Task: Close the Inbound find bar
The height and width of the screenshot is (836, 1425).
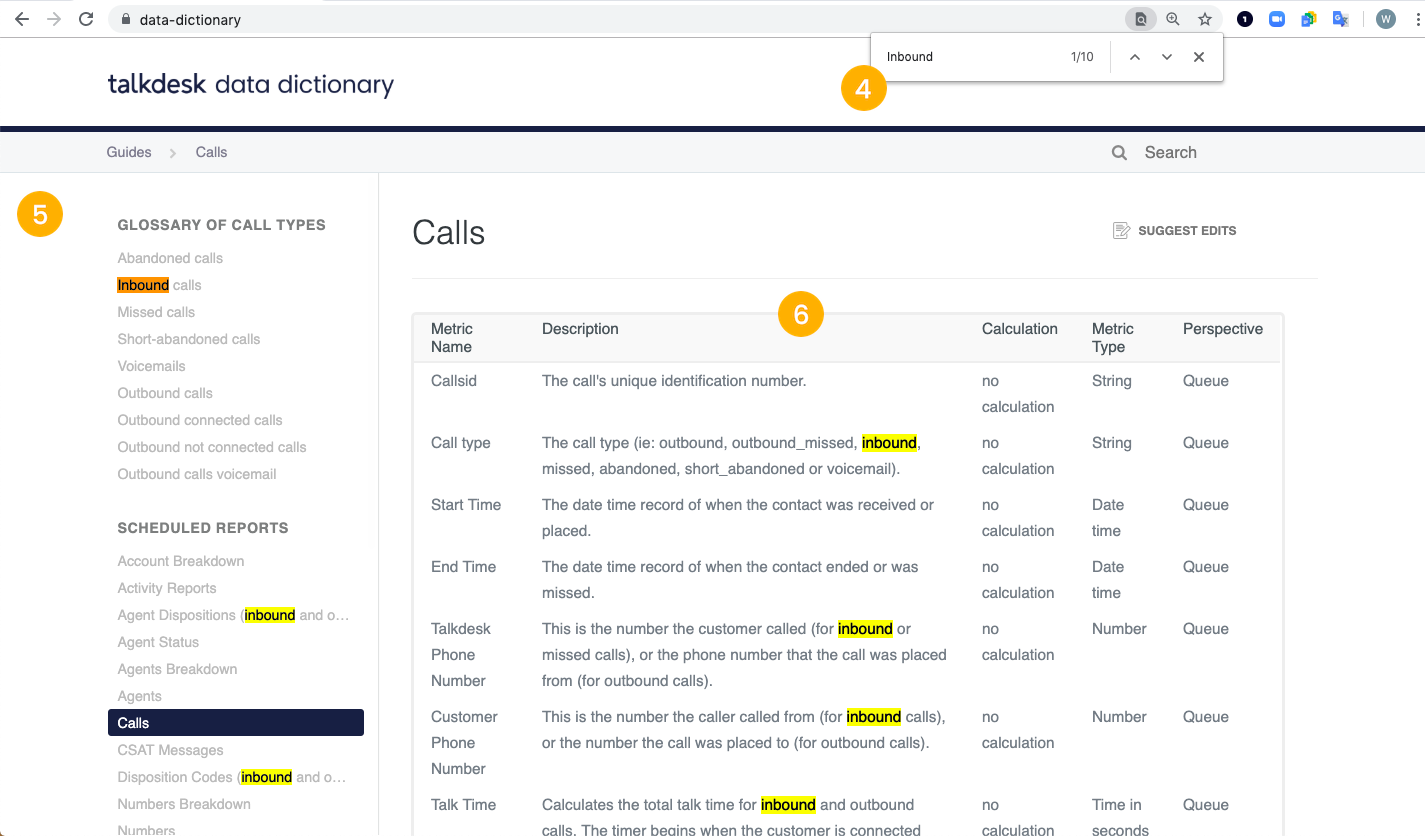Action: [x=1198, y=57]
